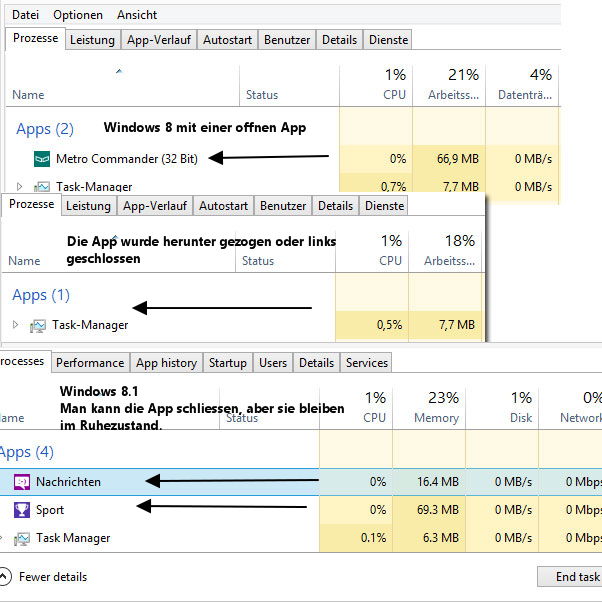Viewport: 602px width, 602px height.
Task: Click the 69.3 MB memory value
Action: tap(438, 510)
